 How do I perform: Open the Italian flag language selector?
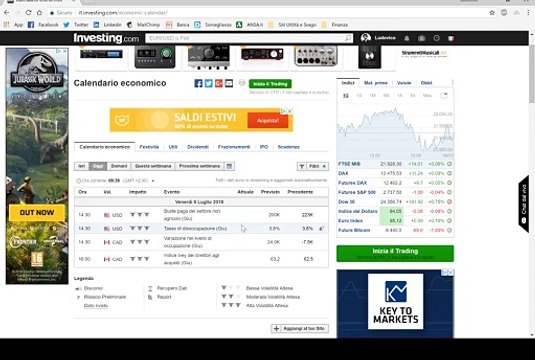451,38
